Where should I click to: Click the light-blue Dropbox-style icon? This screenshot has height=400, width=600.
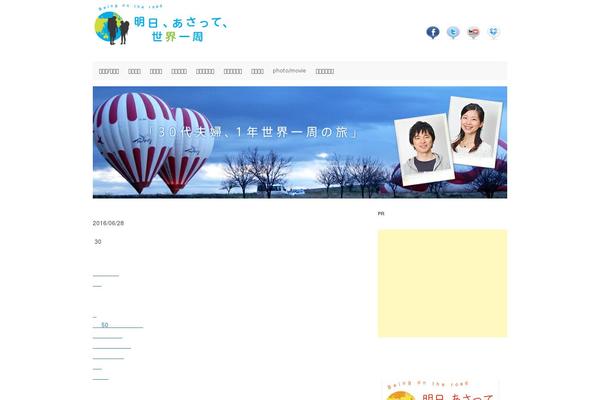[x=494, y=33]
